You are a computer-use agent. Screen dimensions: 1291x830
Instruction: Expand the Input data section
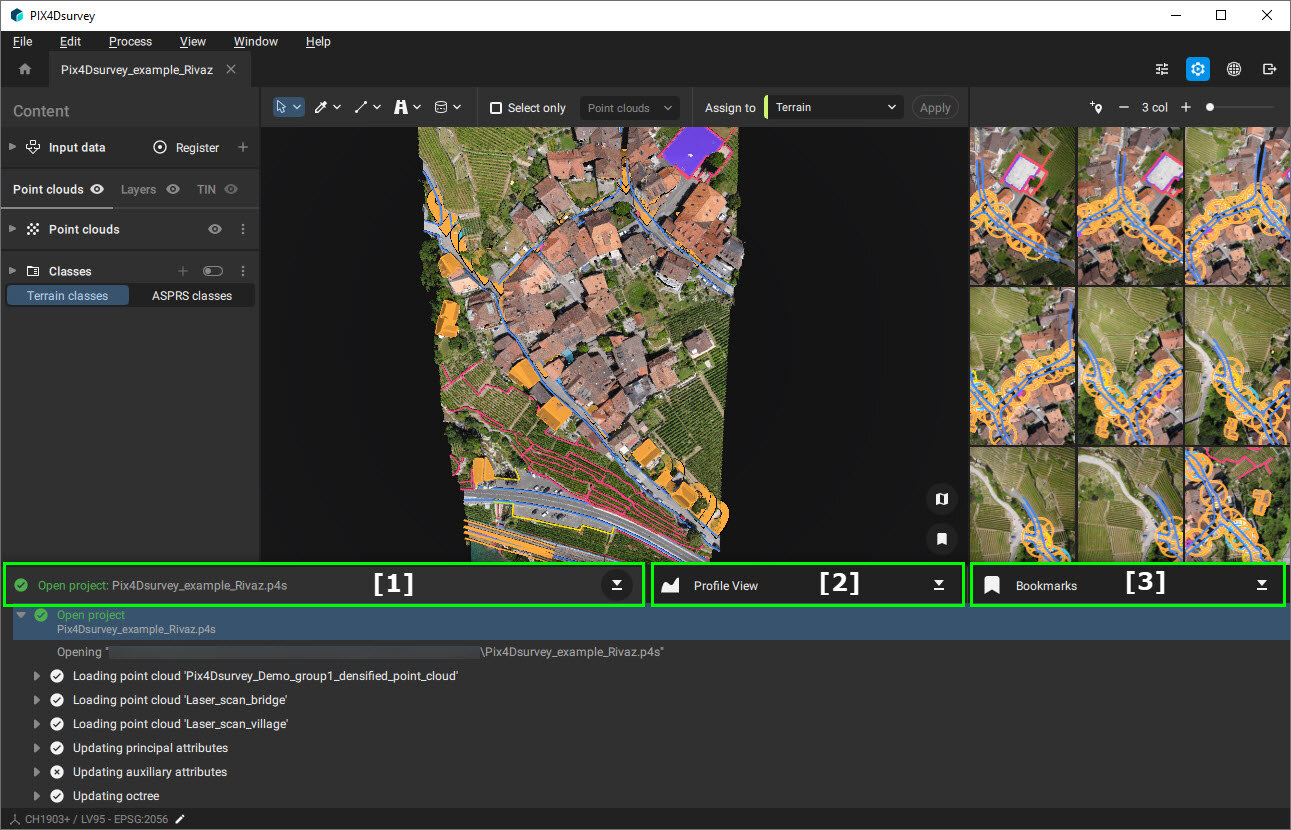click(x=12, y=147)
